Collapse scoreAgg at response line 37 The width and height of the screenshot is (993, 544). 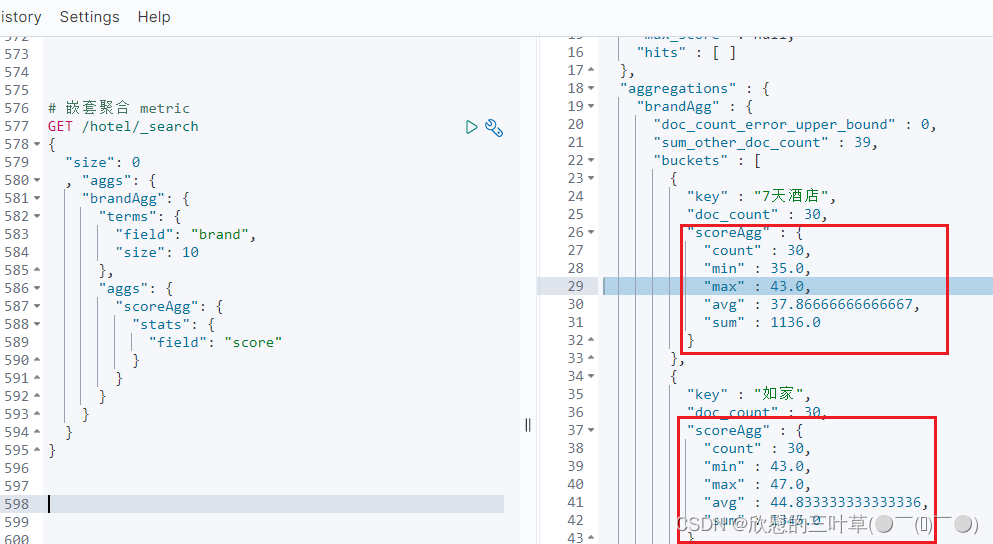[x=591, y=430]
